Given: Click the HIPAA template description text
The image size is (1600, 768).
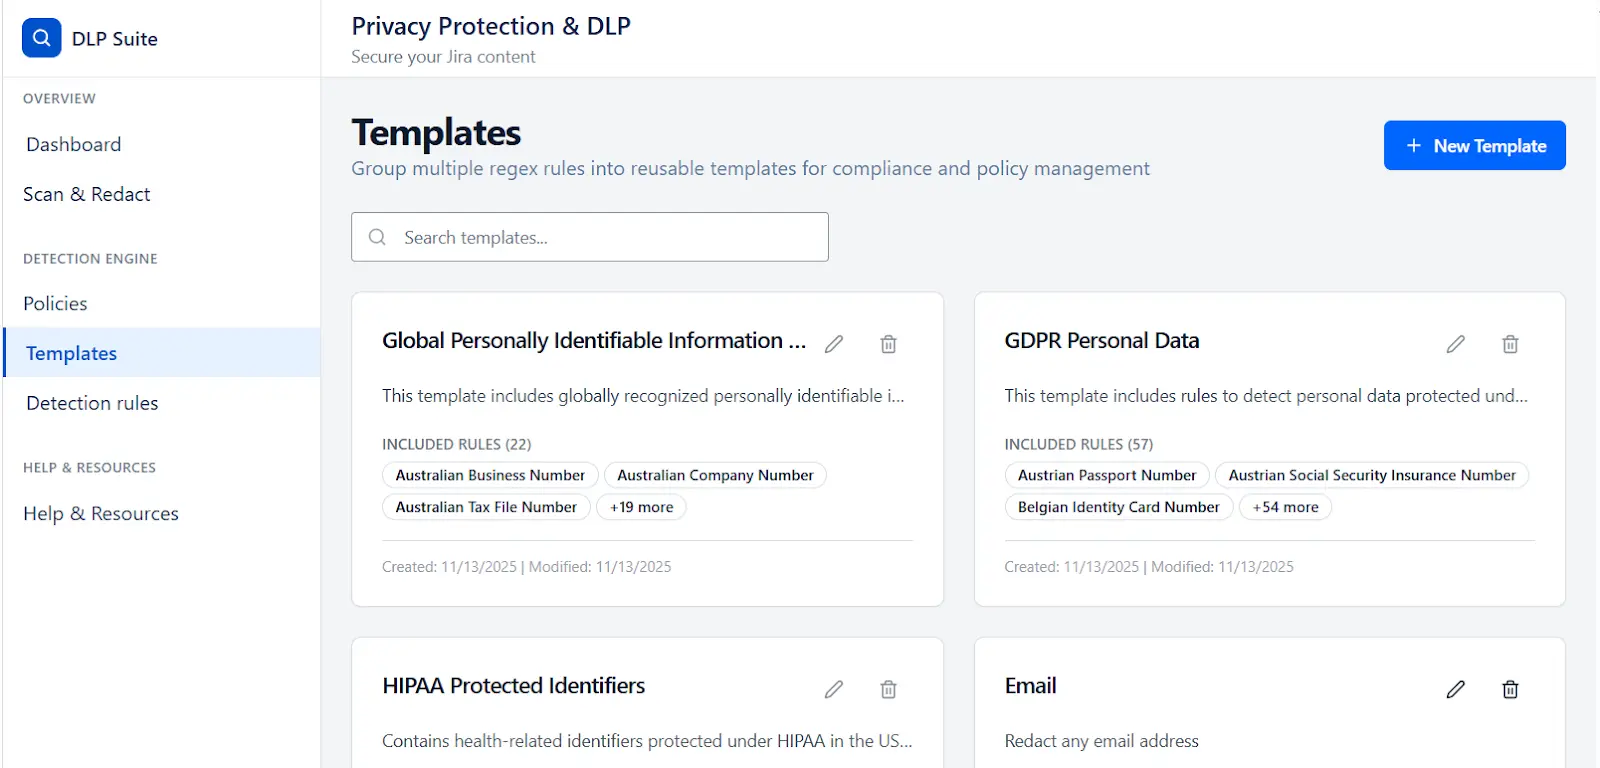Looking at the screenshot, I should 647,741.
